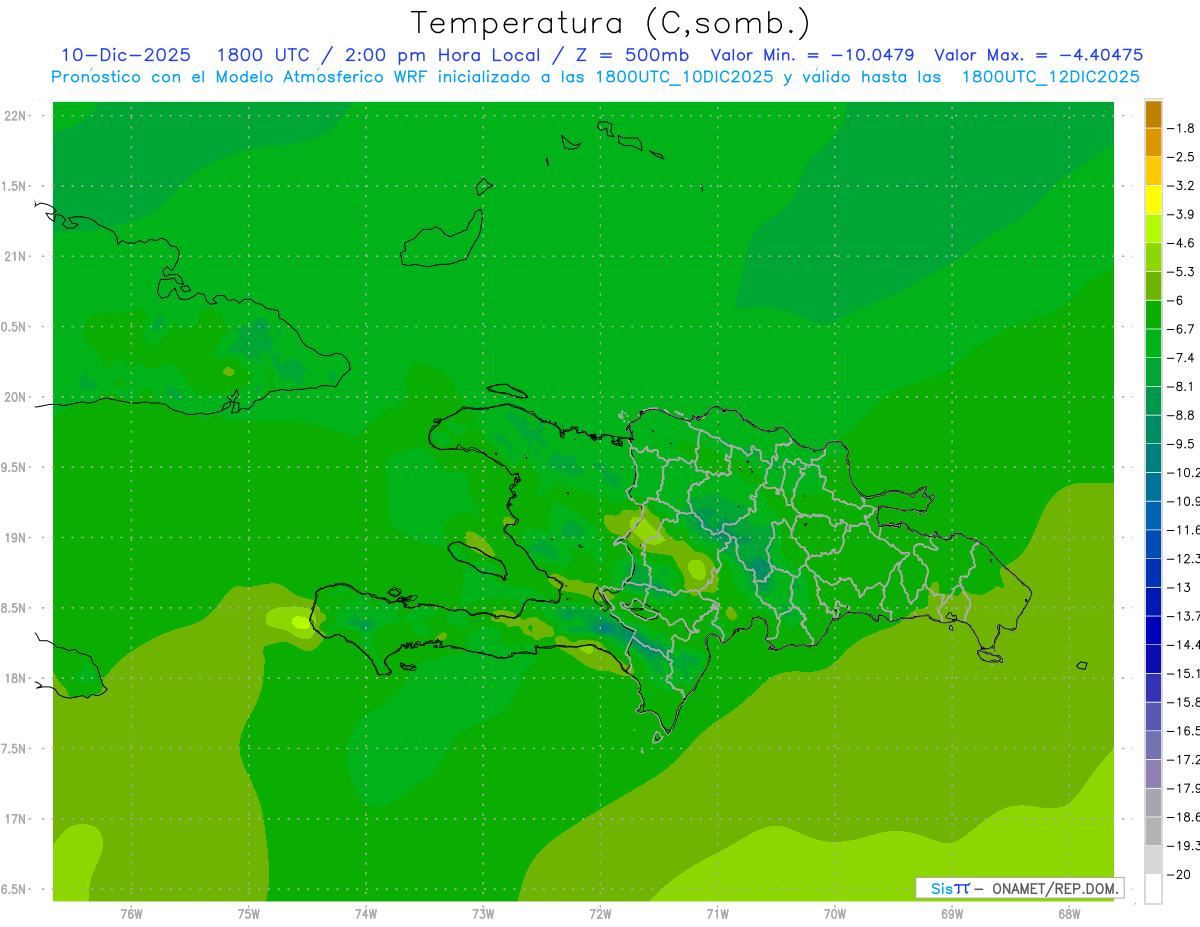The height and width of the screenshot is (927, 1200).
Task: Click the '69W' longitude axis label
Action: [952, 914]
